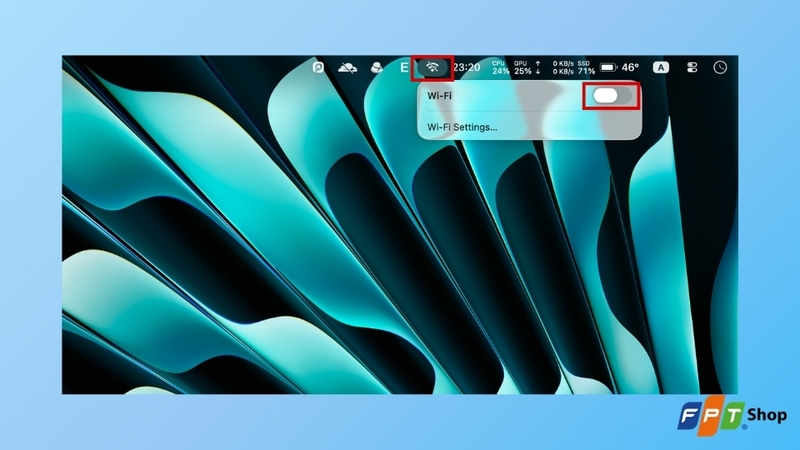800x450 pixels.
Task: Open the GPU 25% monitor
Action: pos(522,67)
